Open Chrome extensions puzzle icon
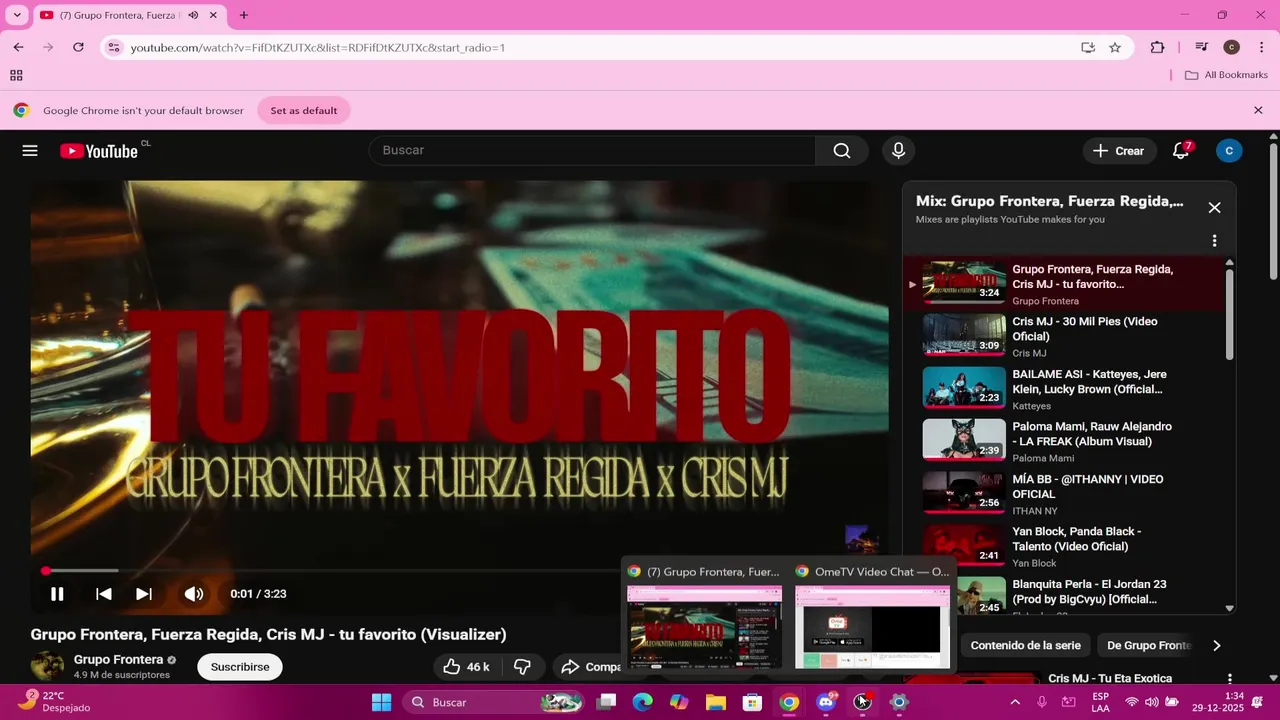1280x720 pixels. (1158, 47)
